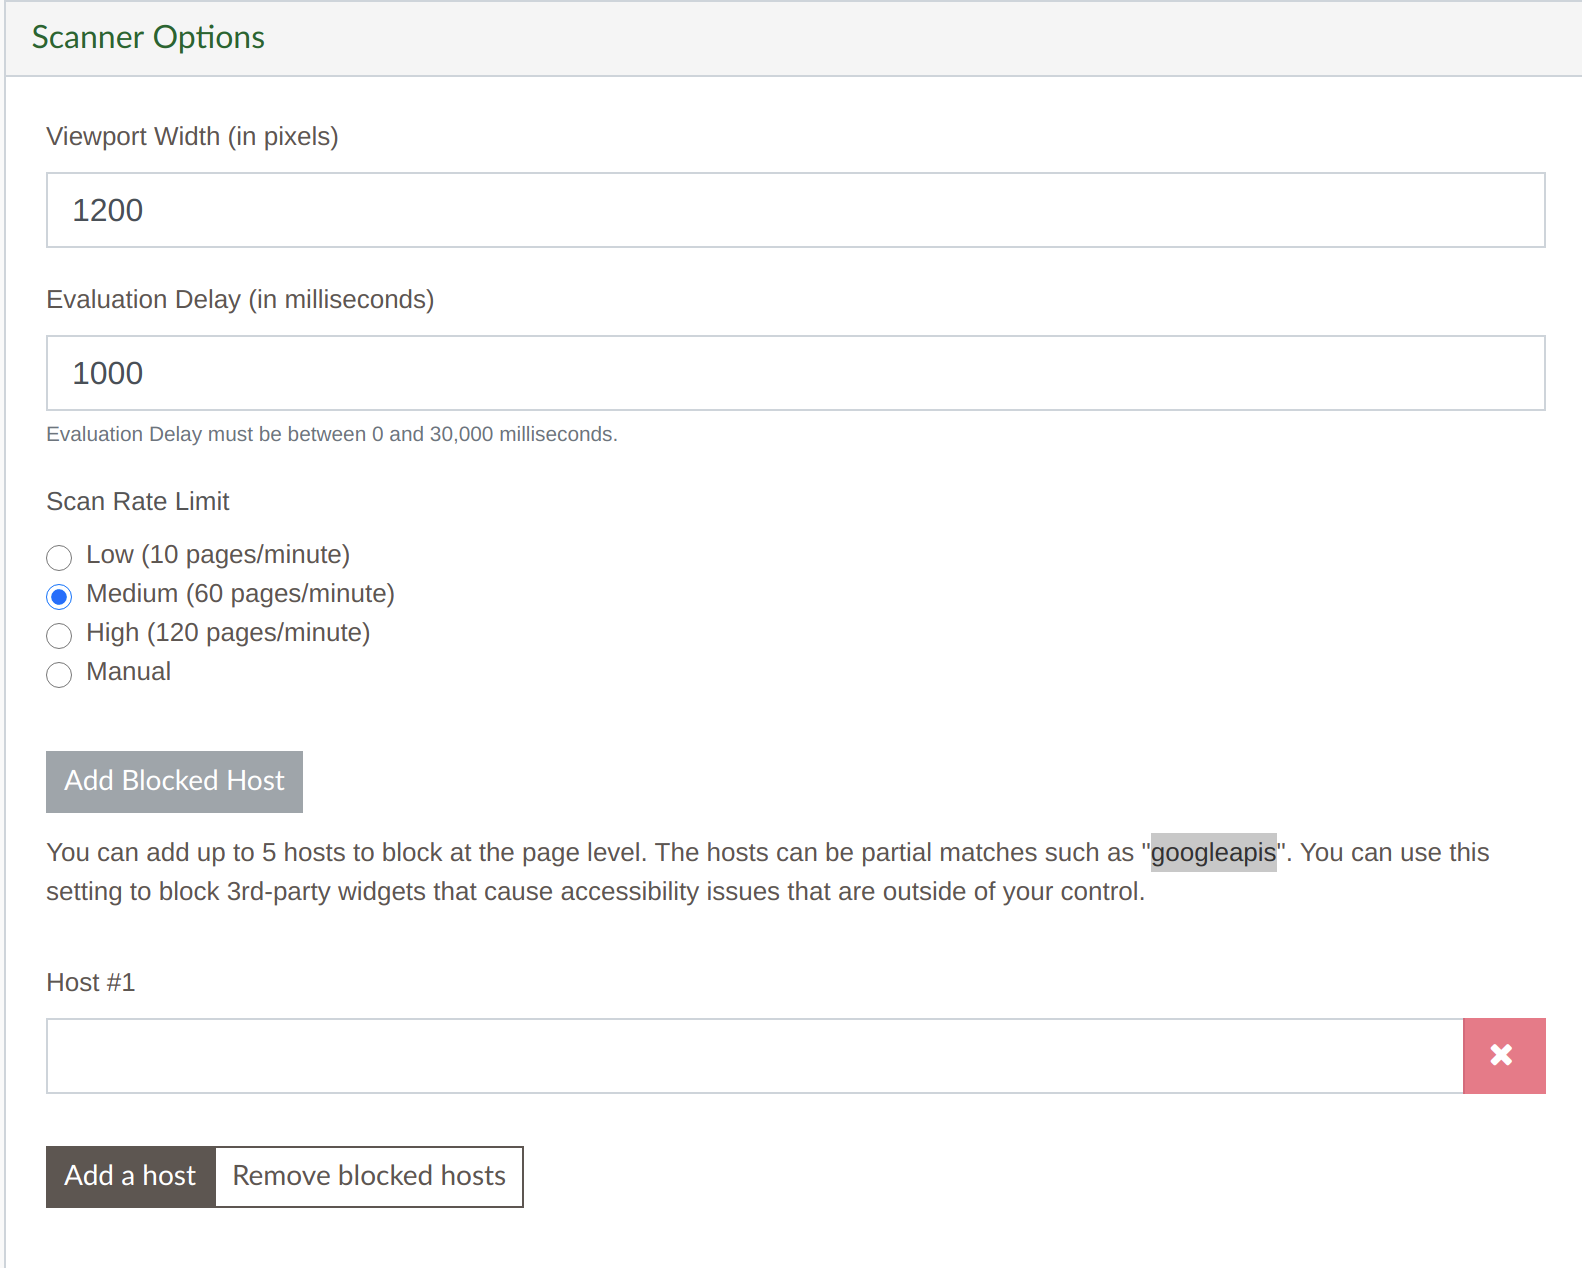
Task: Select Medium (60 pages/minute) rate limit
Action: [x=59, y=597]
